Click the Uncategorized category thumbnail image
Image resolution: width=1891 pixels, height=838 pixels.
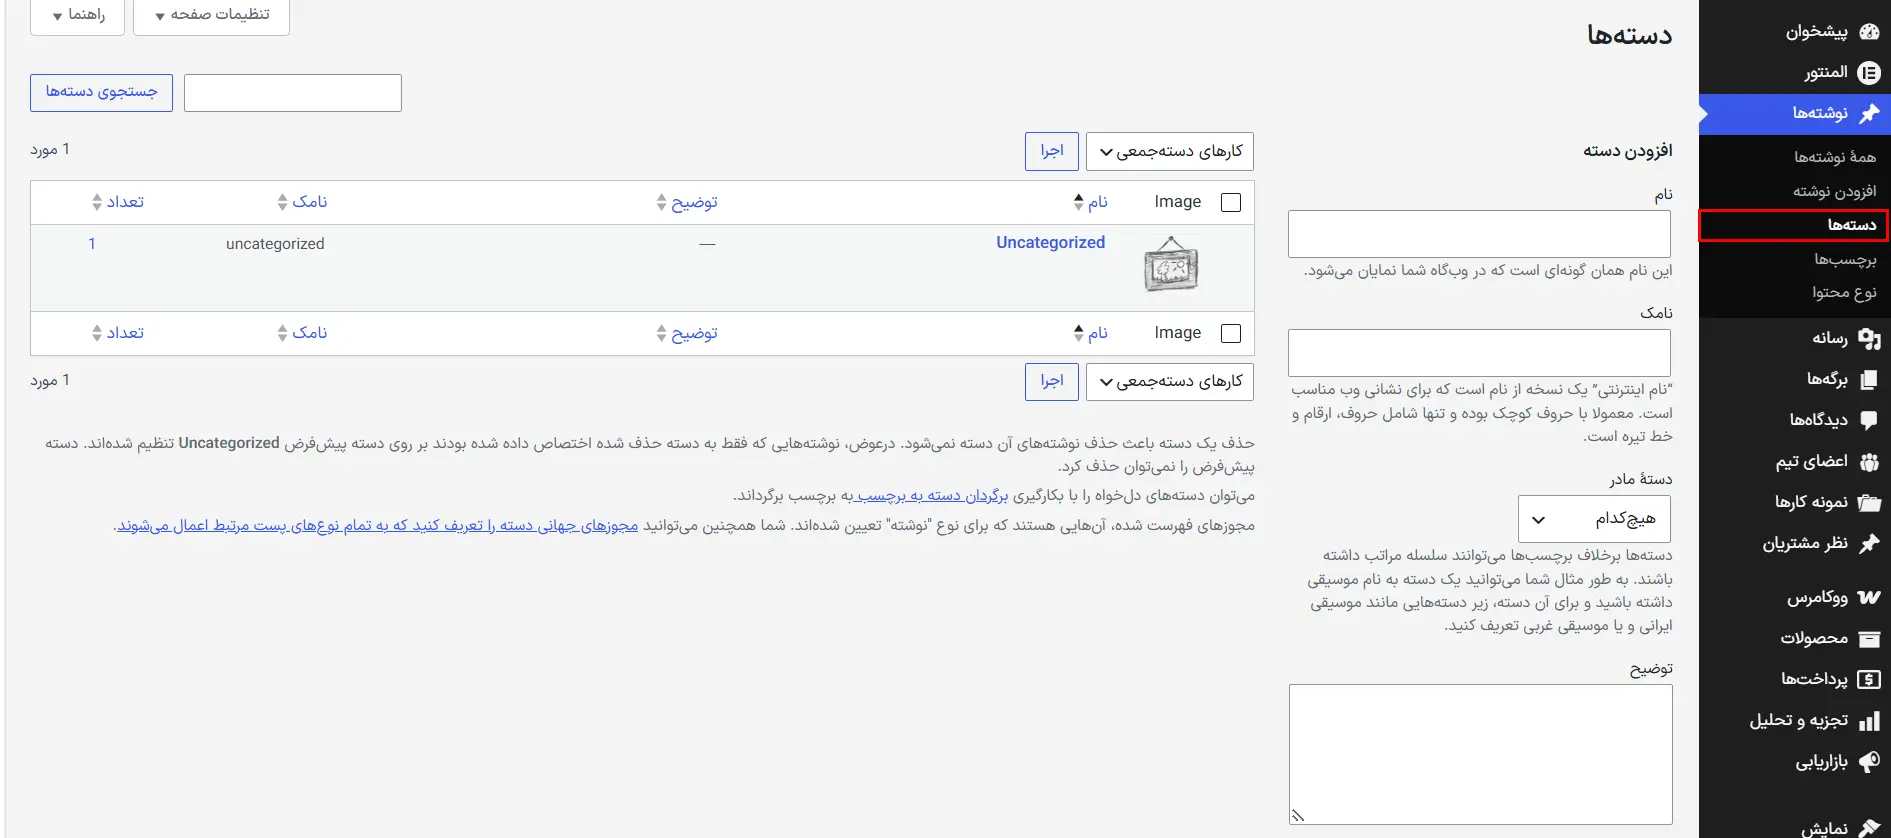1171,264
